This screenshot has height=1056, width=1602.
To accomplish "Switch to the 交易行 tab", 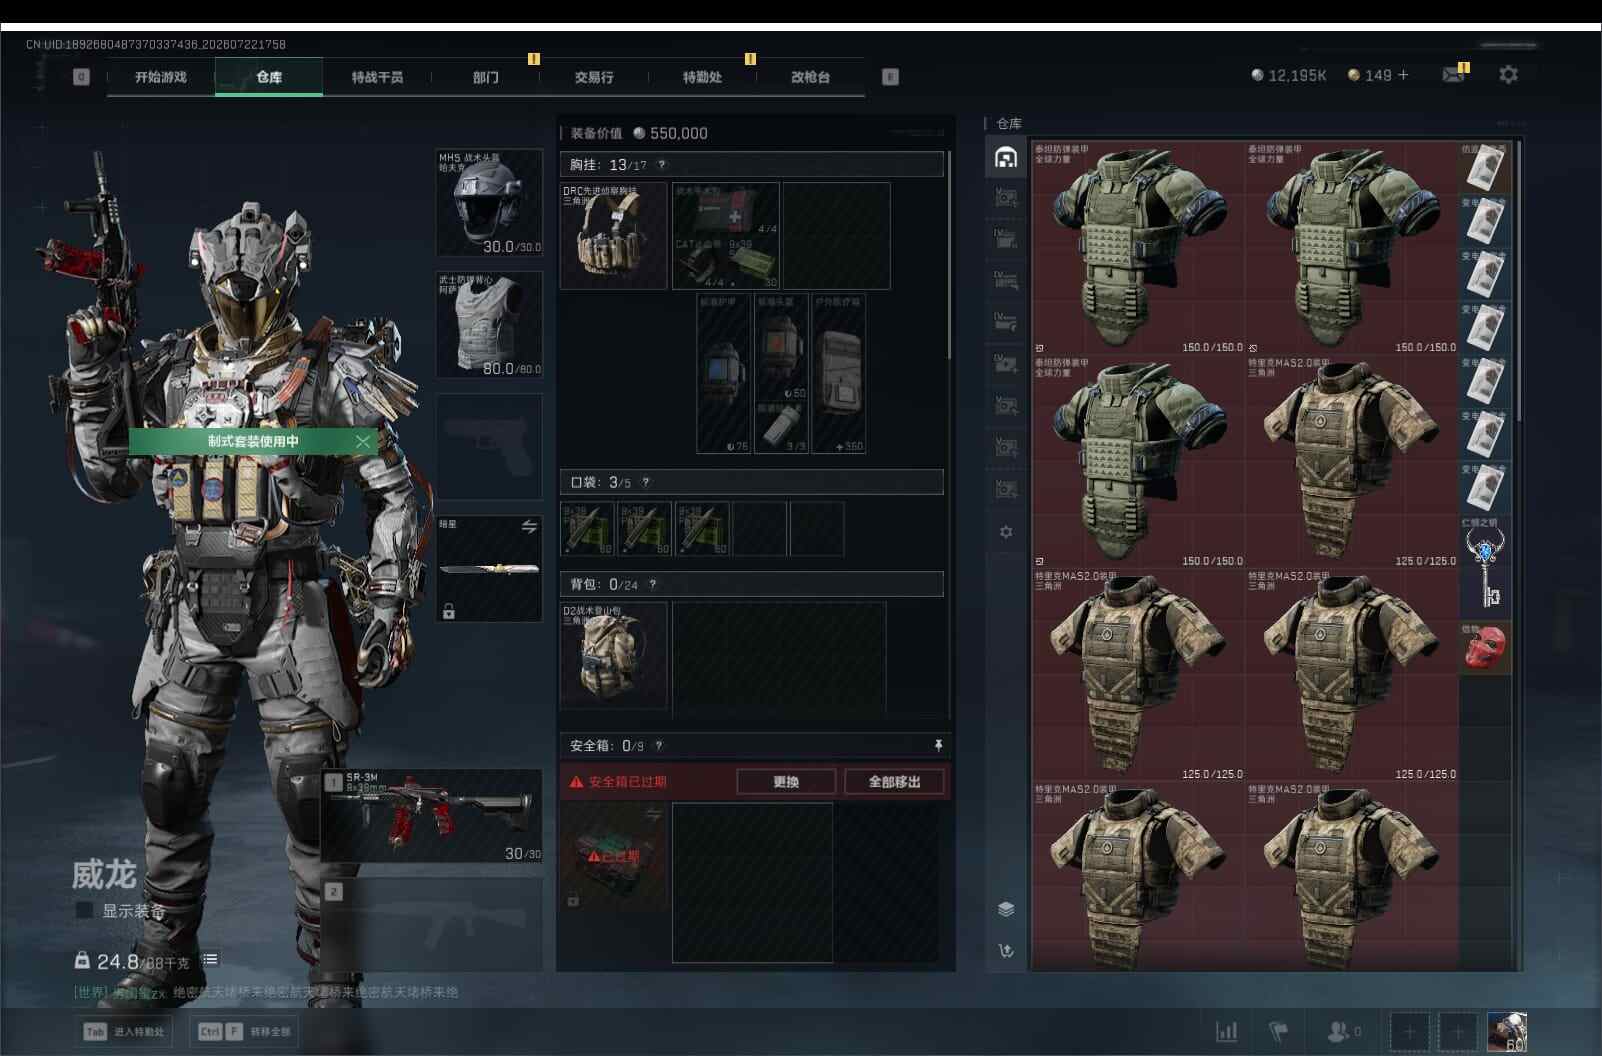I will 594,77.
